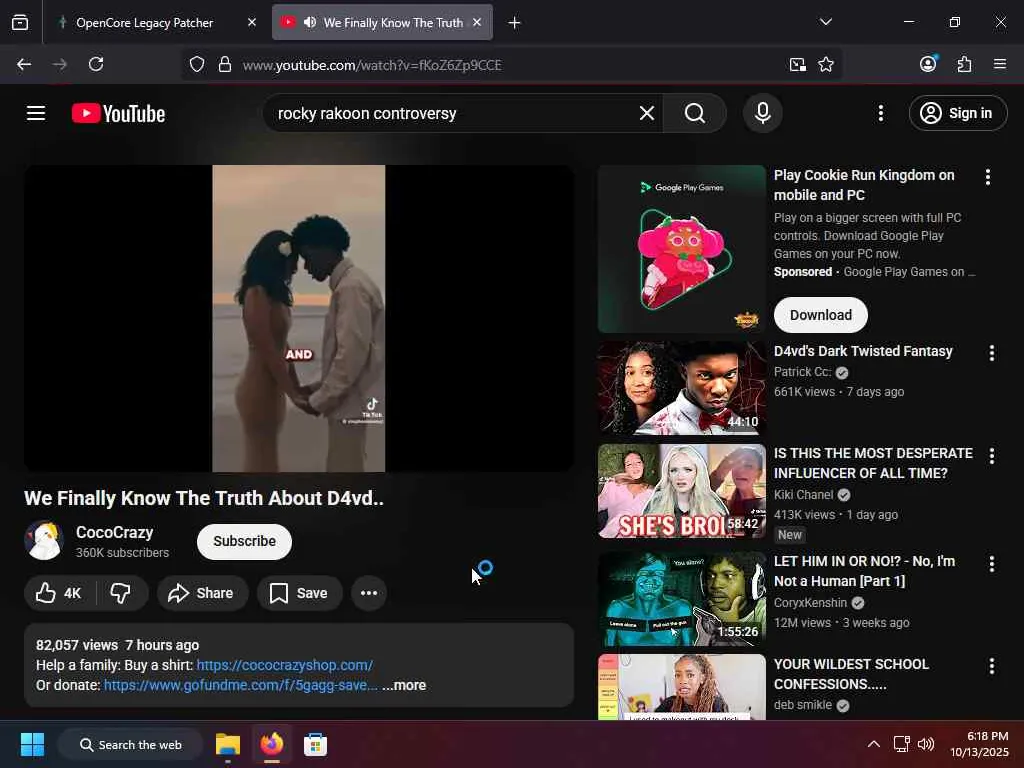Open the picture-in-picture icon in the address bar
1024x768 pixels.
coord(797,64)
